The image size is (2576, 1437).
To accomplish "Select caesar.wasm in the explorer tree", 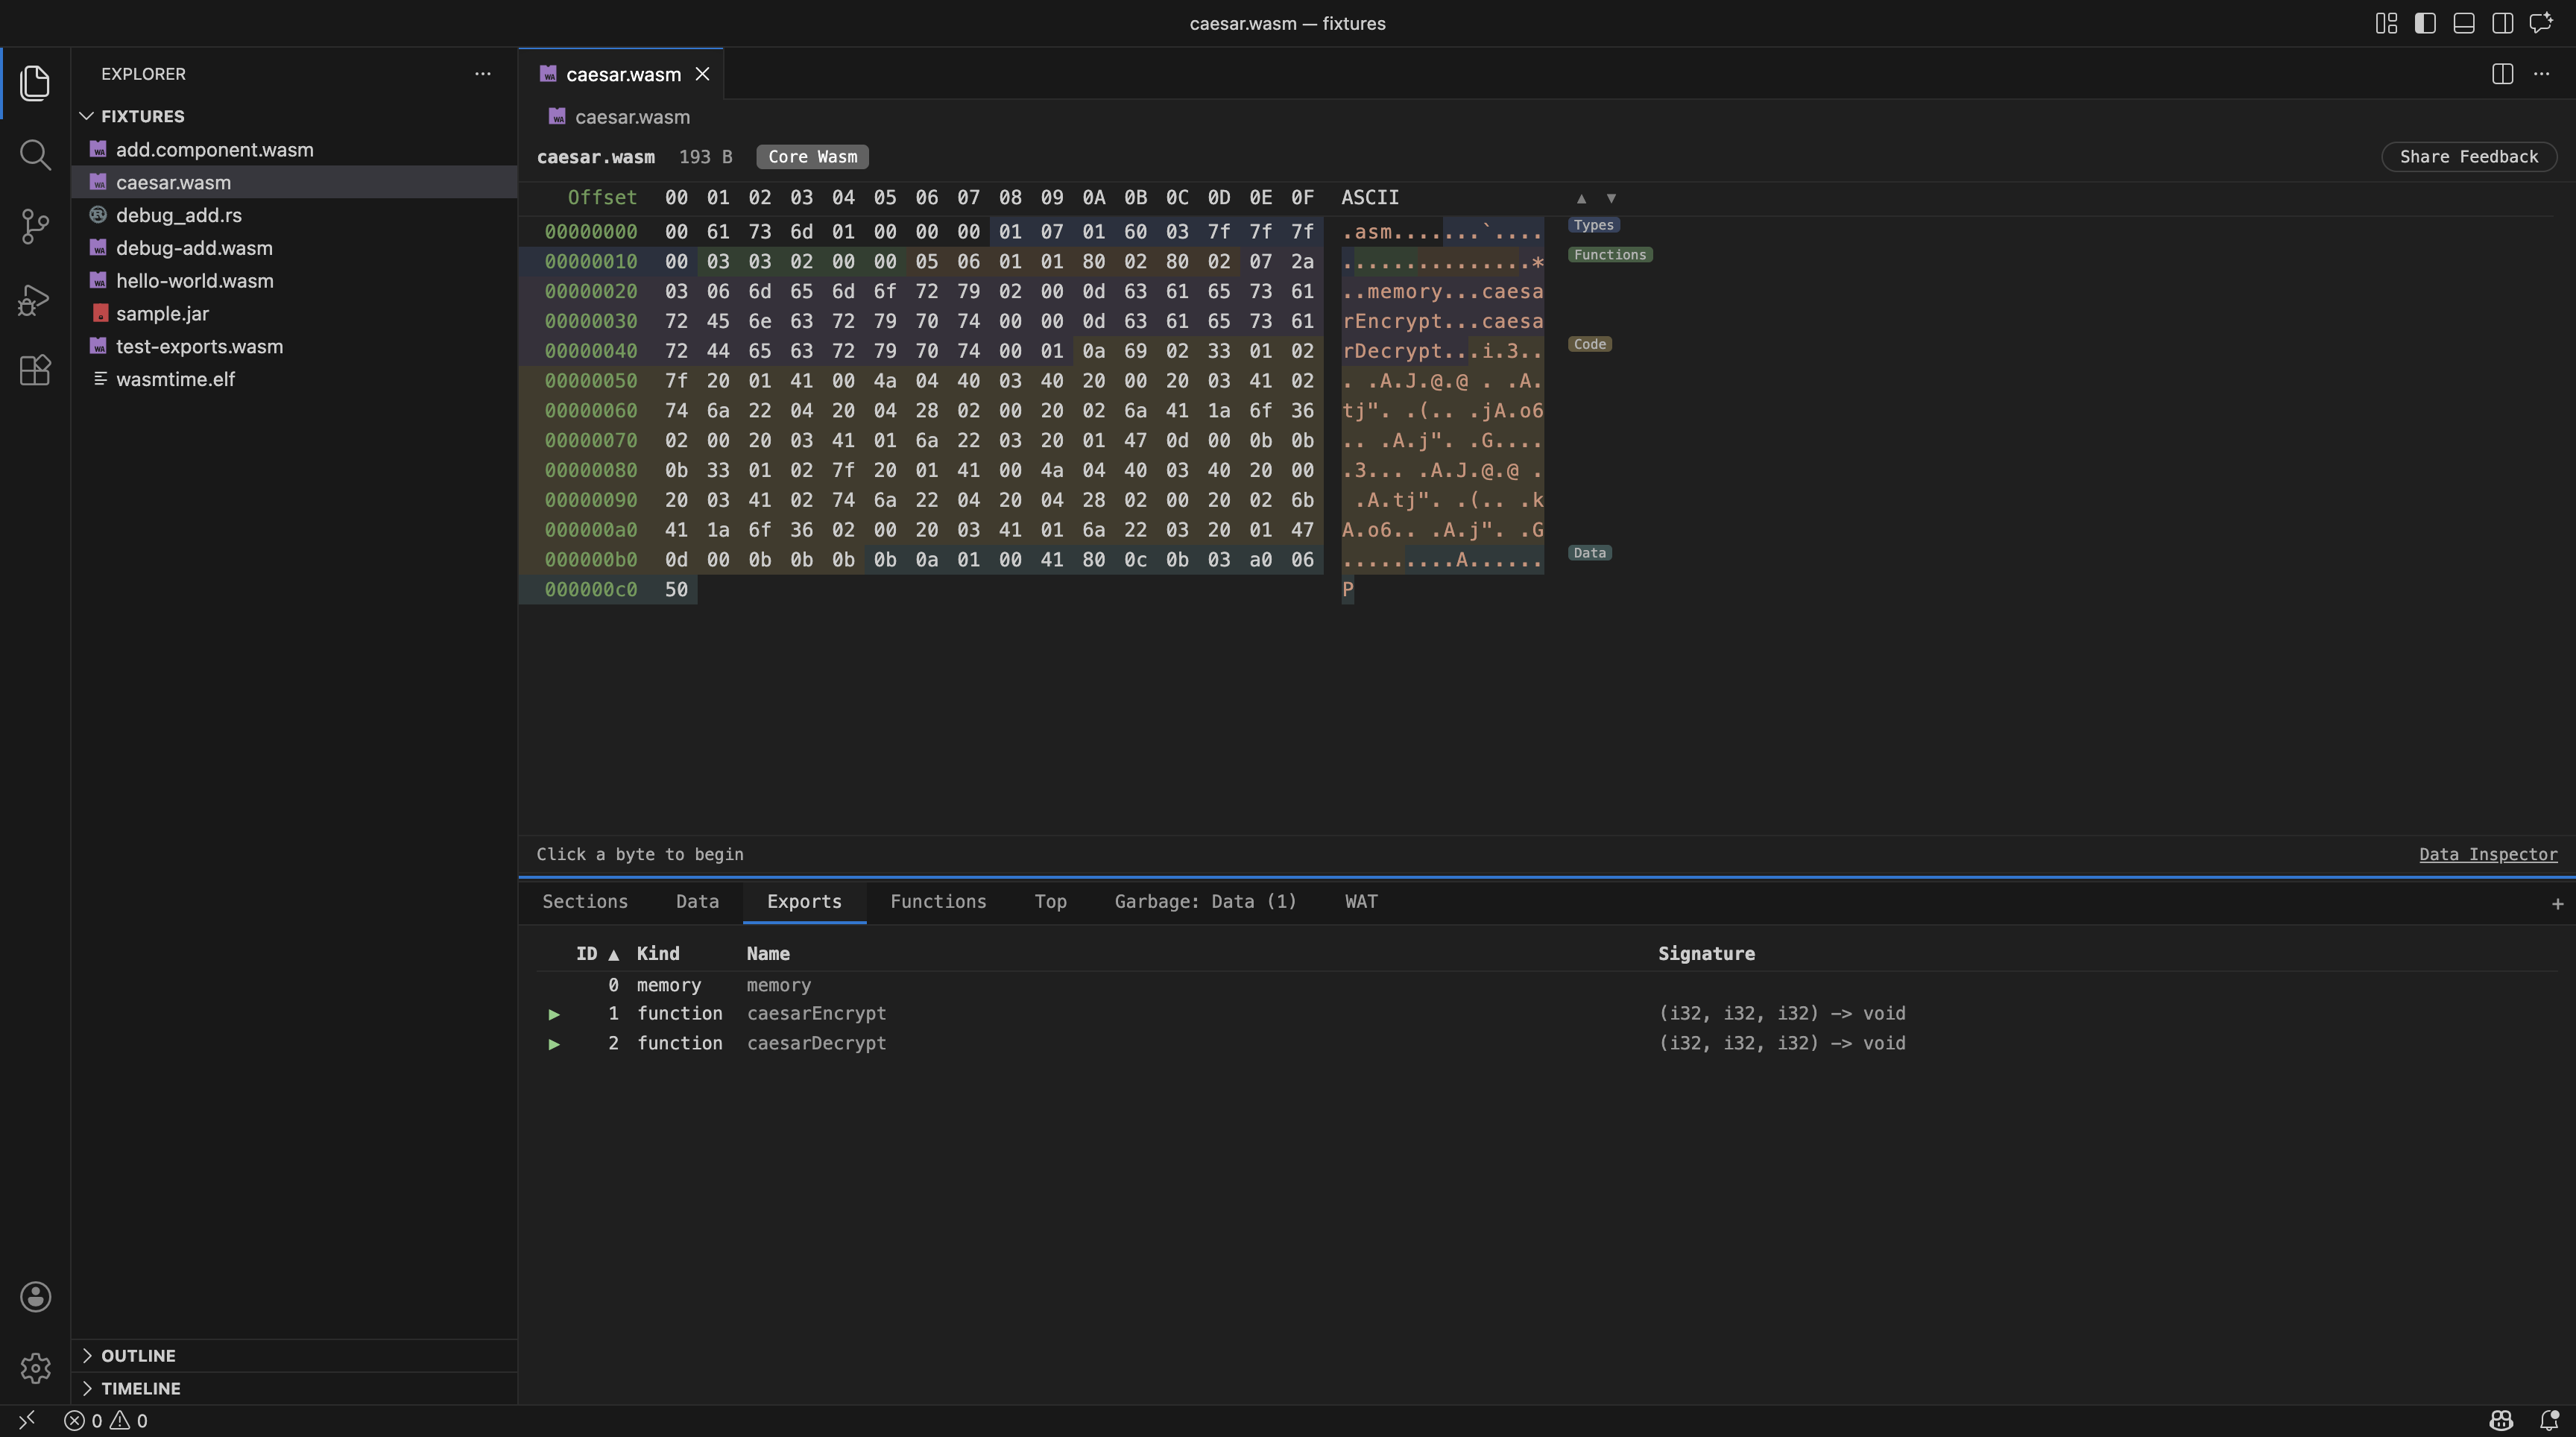I will (294, 183).
